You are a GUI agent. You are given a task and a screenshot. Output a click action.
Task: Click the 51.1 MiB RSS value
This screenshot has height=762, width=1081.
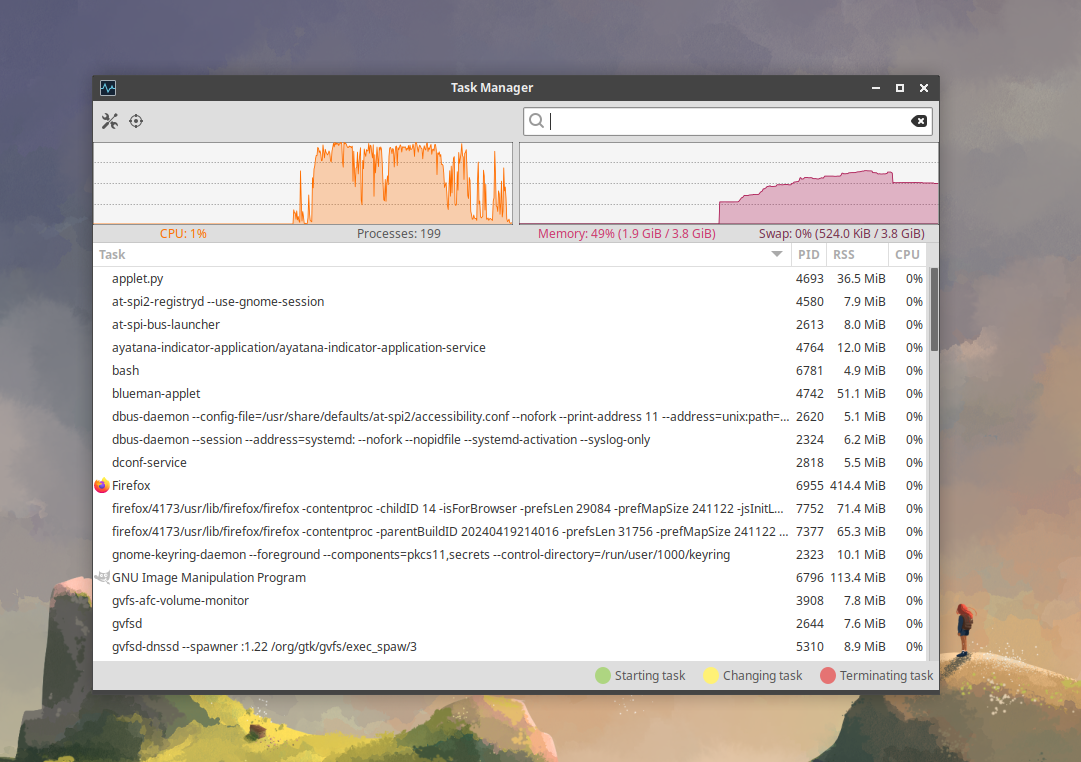pyautogui.click(x=861, y=393)
